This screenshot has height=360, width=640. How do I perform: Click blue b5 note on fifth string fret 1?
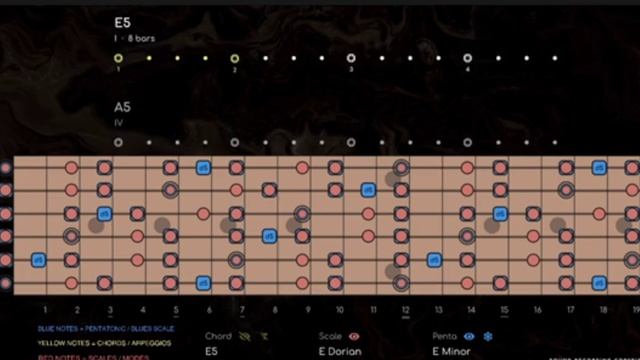coord(38,260)
